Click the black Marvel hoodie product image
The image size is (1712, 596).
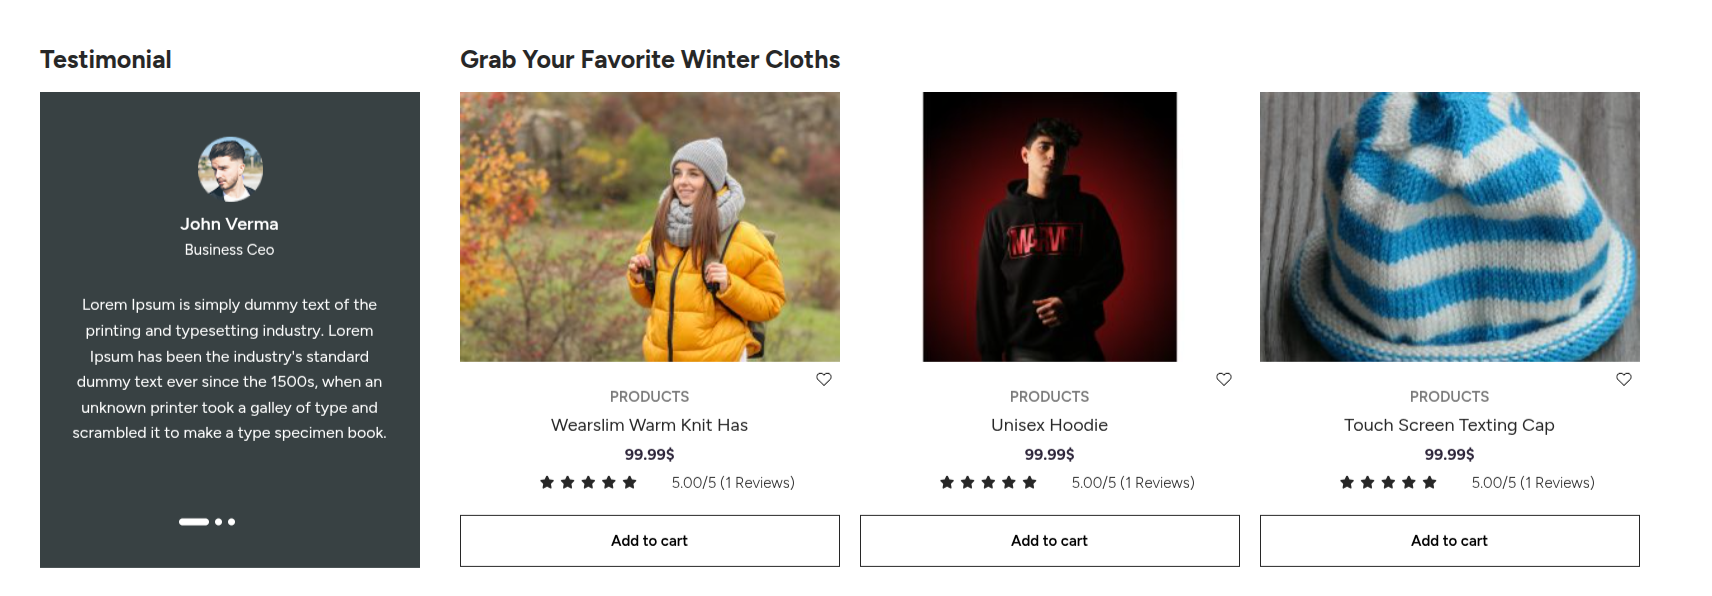pyautogui.click(x=1050, y=227)
